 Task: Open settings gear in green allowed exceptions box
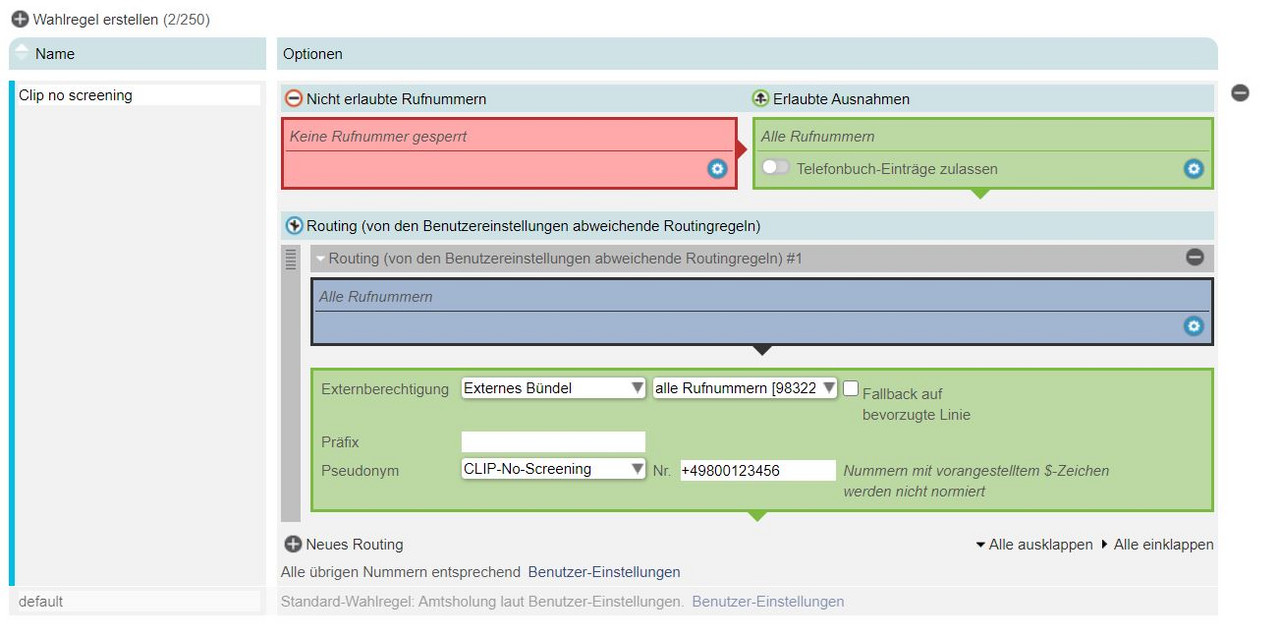(1193, 169)
